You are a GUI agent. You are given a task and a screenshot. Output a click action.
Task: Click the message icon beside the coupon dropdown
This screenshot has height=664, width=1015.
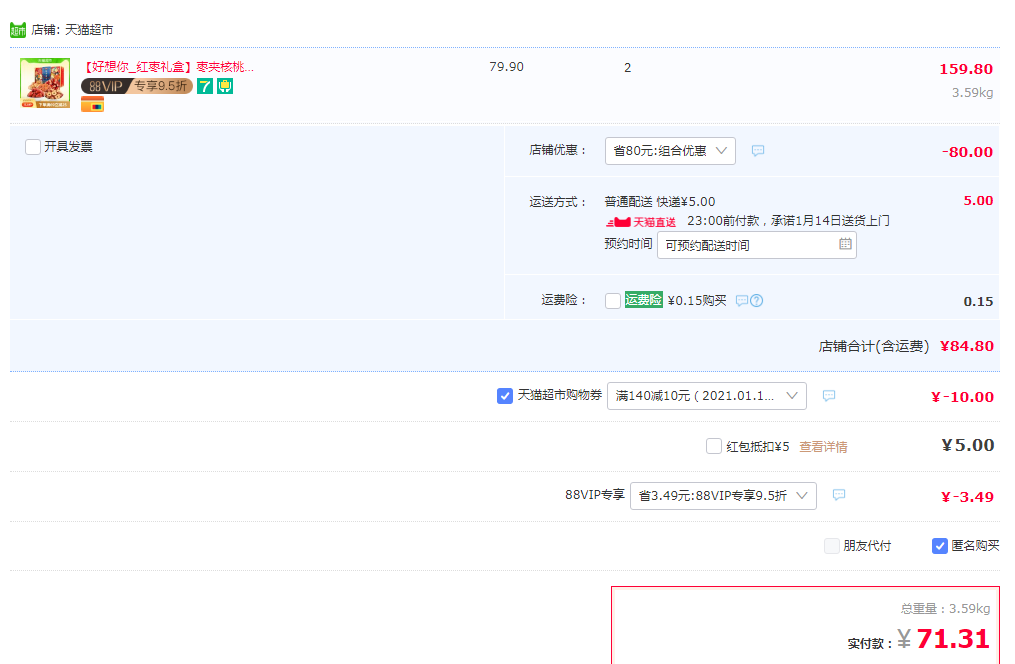[x=829, y=395]
